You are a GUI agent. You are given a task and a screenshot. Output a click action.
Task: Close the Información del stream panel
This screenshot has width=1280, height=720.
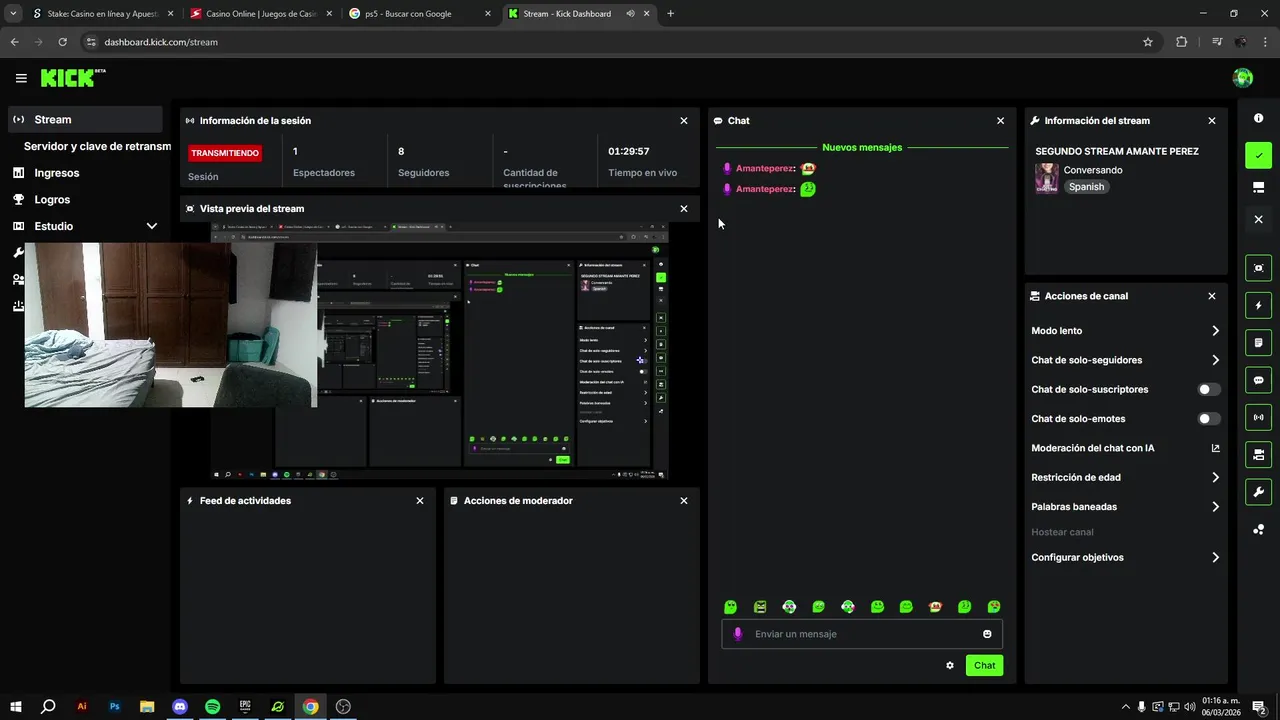1212,121
